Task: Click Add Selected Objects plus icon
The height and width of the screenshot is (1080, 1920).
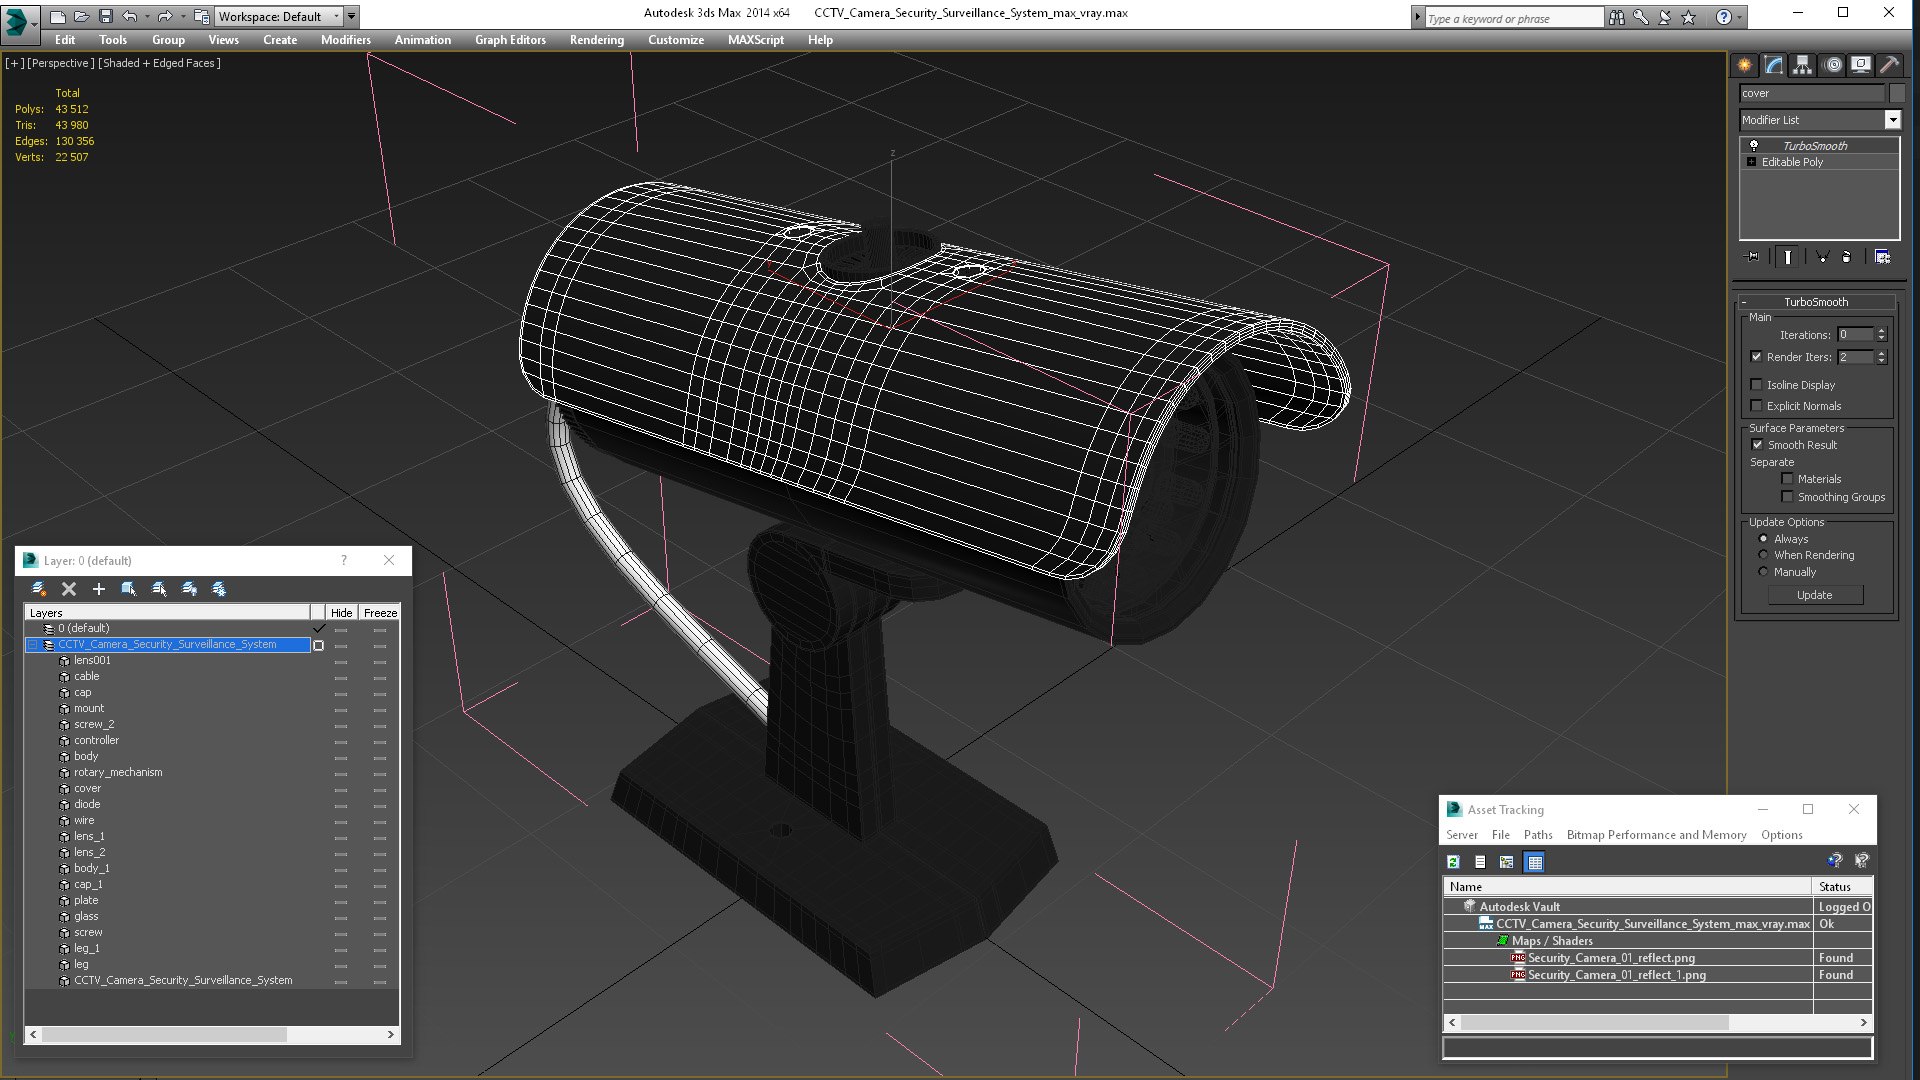Action: pos(99,589)
